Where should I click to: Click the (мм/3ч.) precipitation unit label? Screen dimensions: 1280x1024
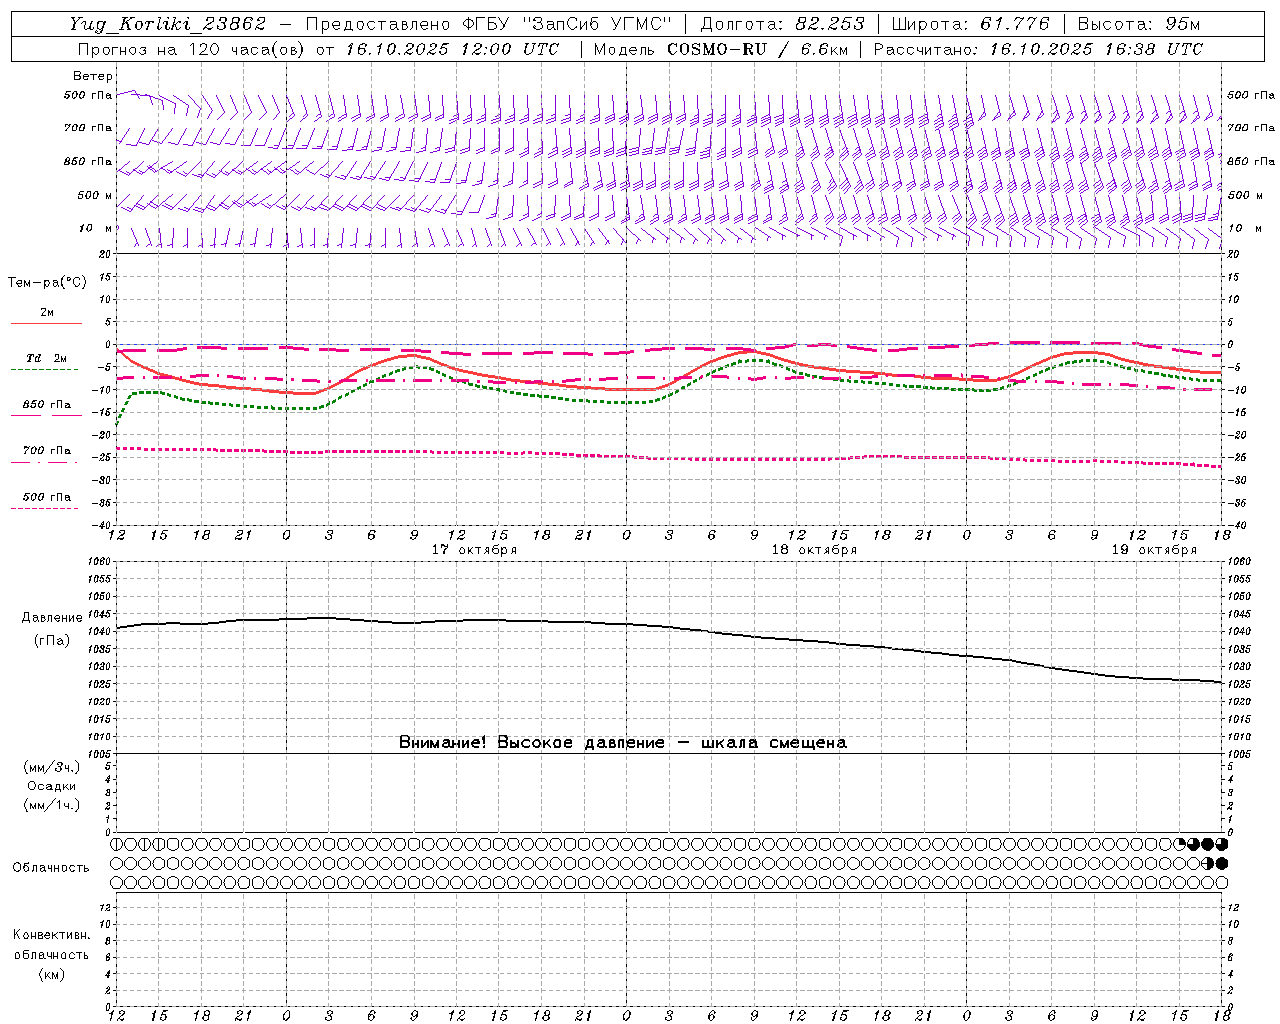pos(52,768)
